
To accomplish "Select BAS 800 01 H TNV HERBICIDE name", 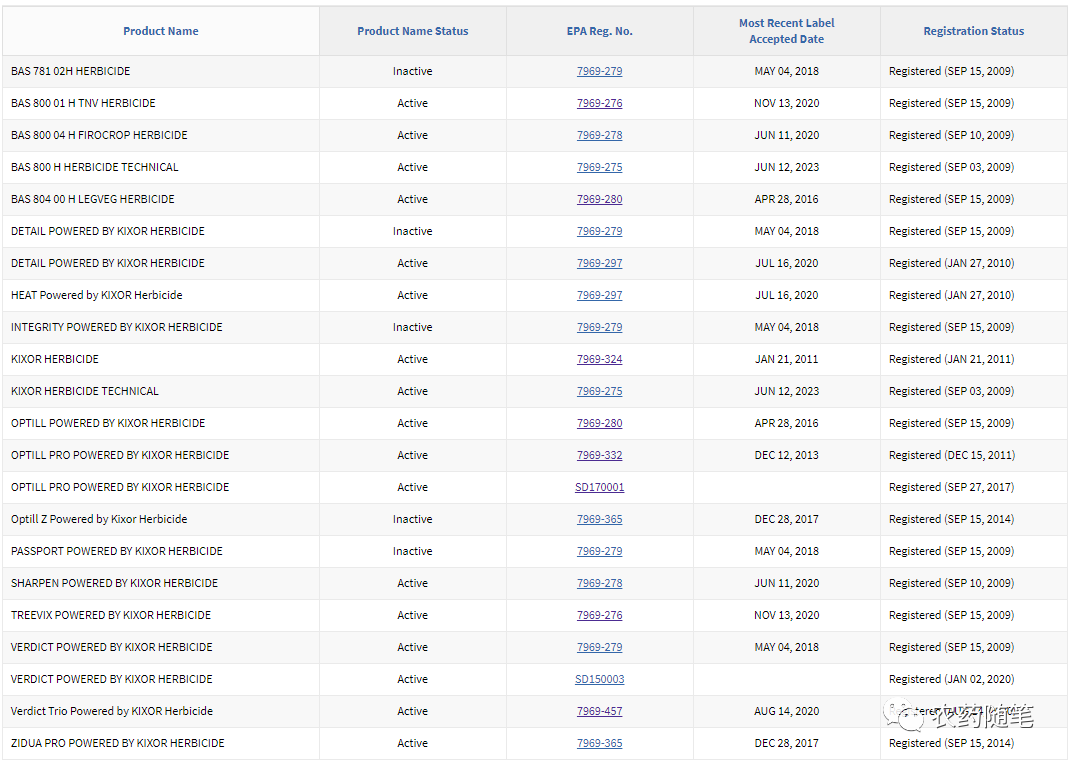I will click(83, 103).
